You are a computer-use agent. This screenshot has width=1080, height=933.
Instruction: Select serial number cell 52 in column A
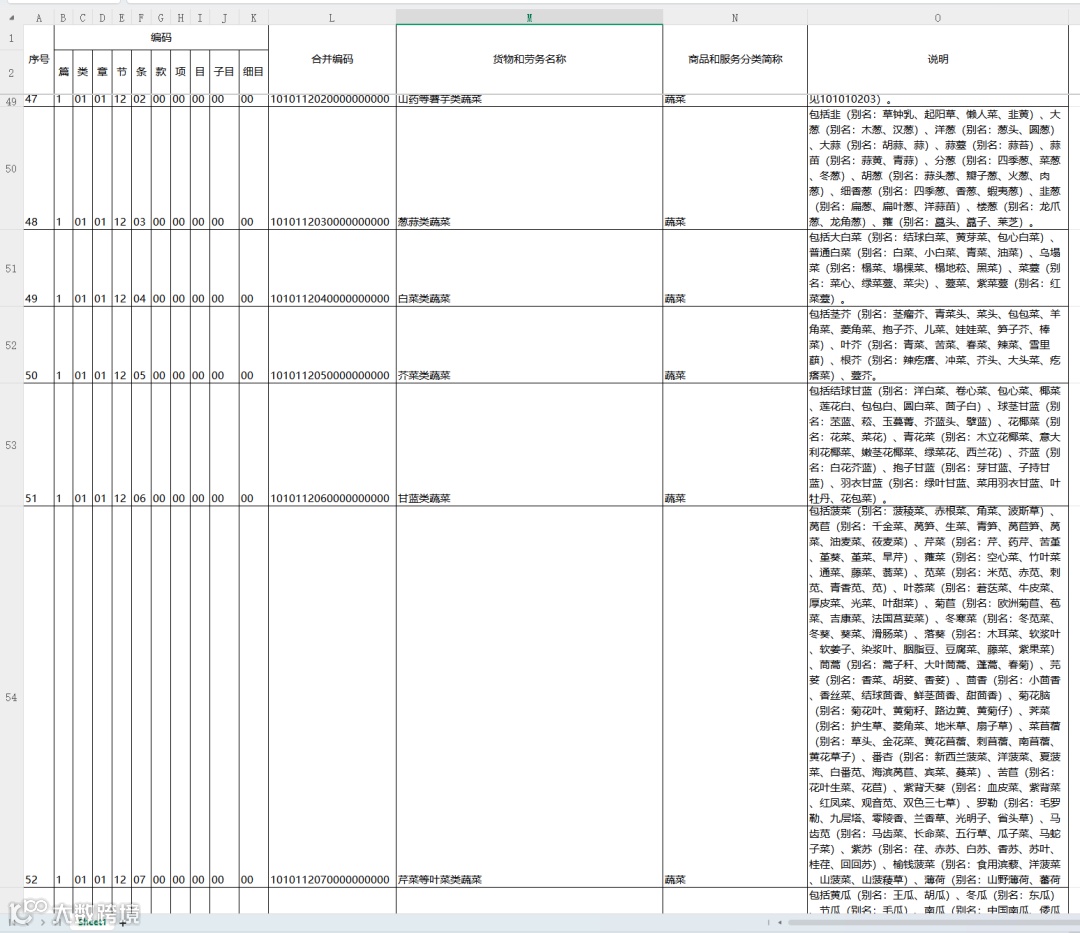click(x=39, y=697)
